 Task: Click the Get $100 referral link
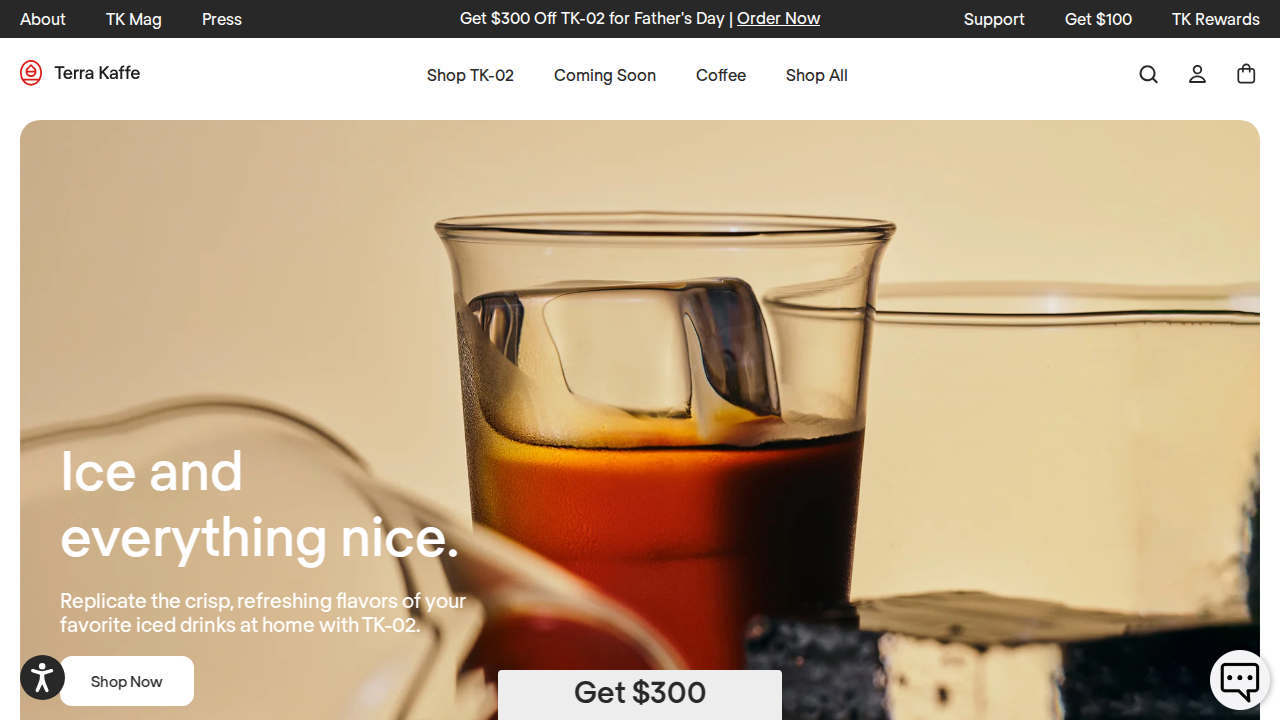1098,19
